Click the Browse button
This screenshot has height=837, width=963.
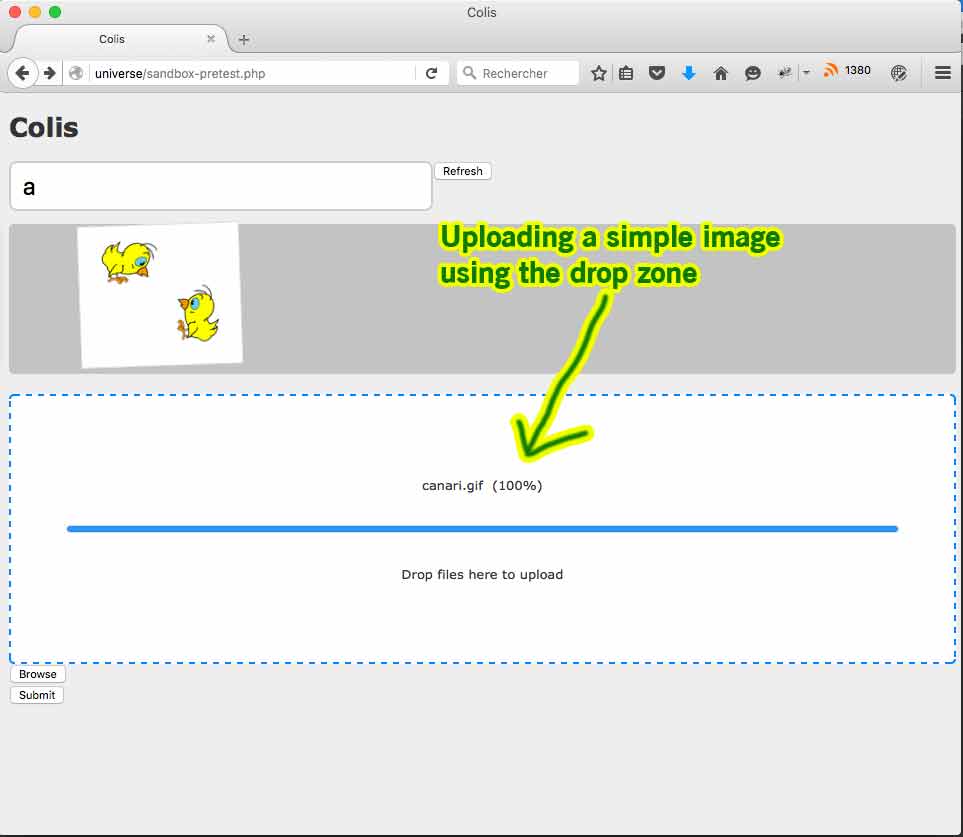(38, 674)
